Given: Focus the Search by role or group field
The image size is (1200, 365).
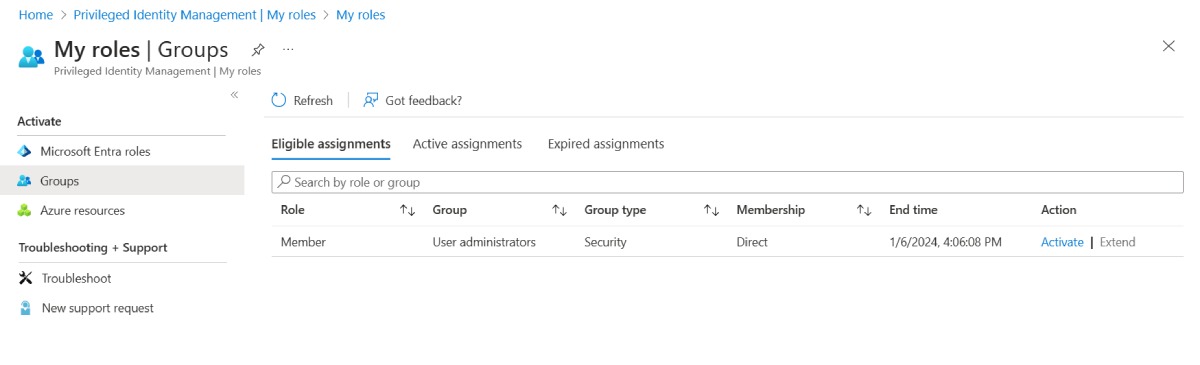Looking at the screenshot, I should [727, 182].
